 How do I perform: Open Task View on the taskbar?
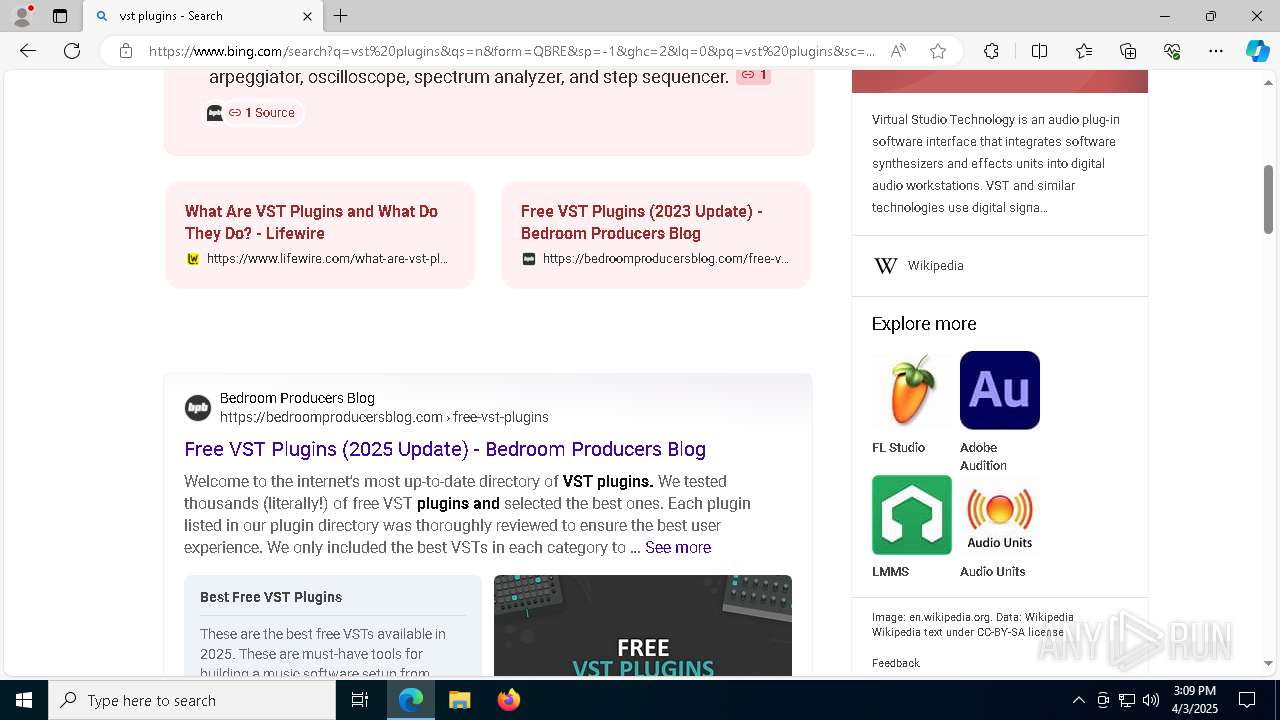click(360, 700)
